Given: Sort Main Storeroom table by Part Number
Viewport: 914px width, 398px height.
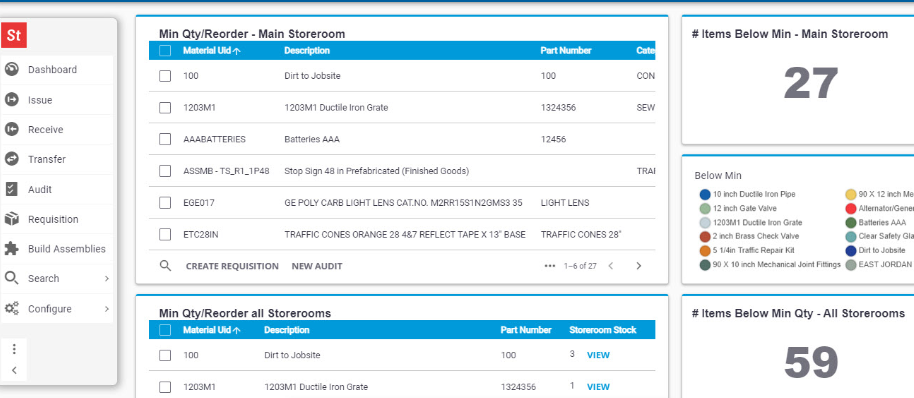Looking at the screenshot, I should (x=565, y=51).
